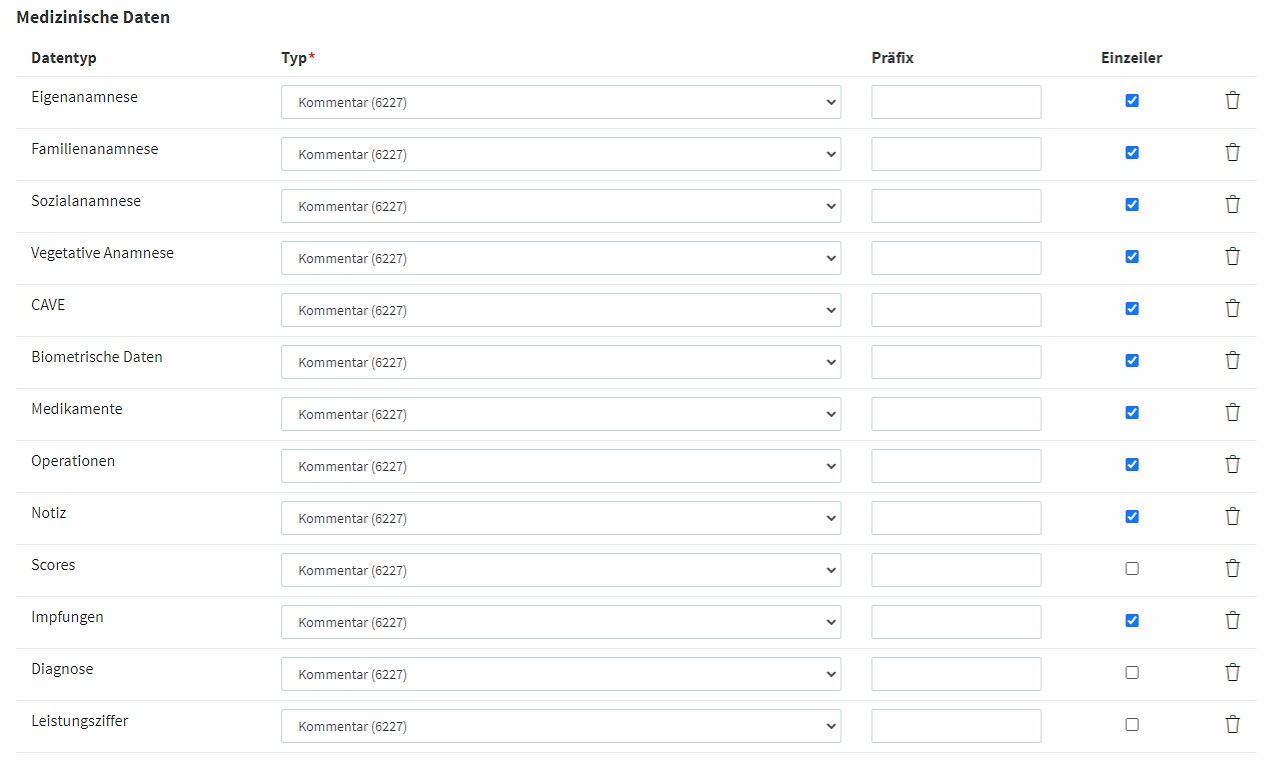
Task: Focus the Präfix input for Medikamente
Action: (956, 414)
